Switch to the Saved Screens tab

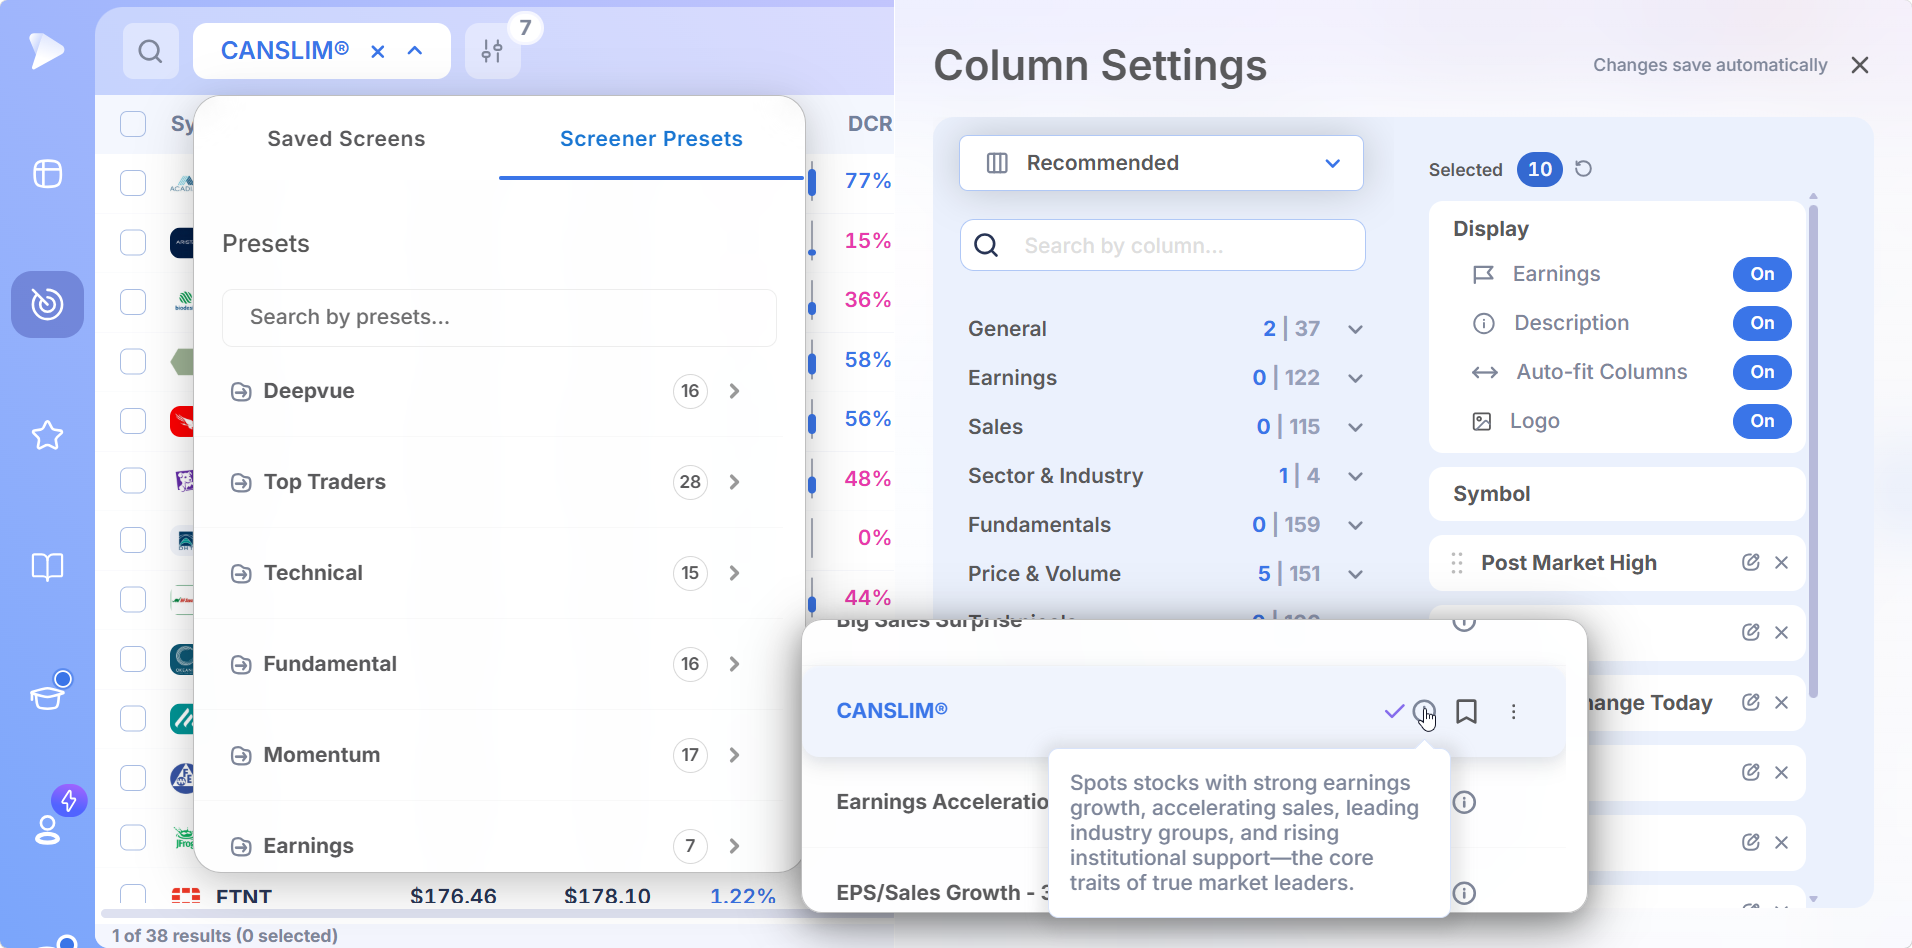[x=346, y=139]
